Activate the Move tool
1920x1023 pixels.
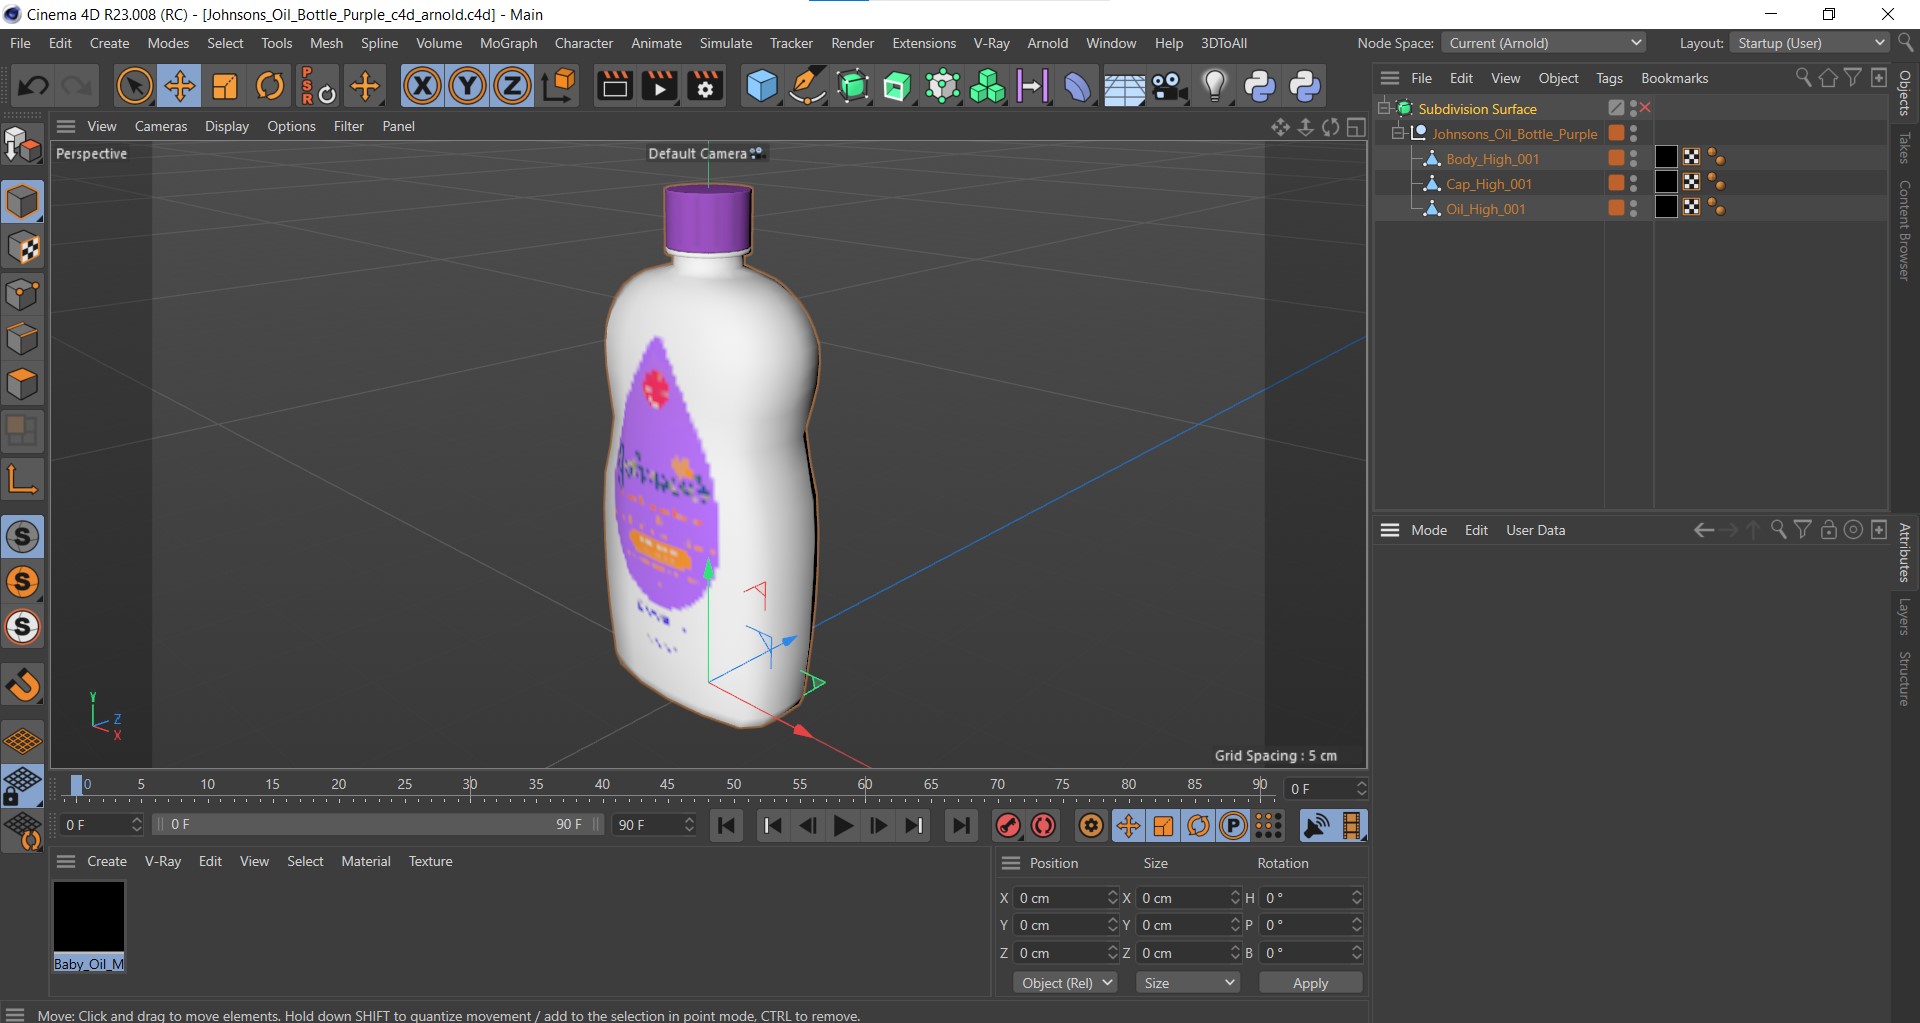180,86
